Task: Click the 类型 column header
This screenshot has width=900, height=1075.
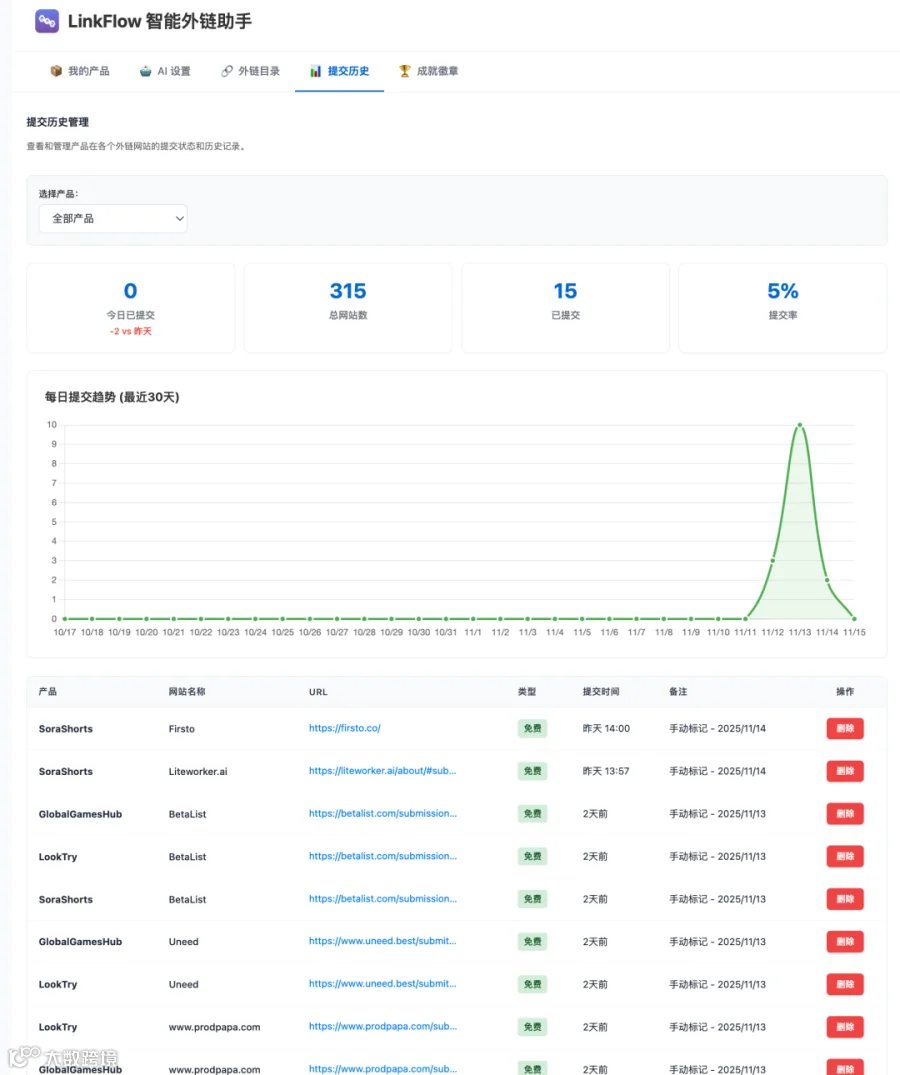Action: [527, 692]
